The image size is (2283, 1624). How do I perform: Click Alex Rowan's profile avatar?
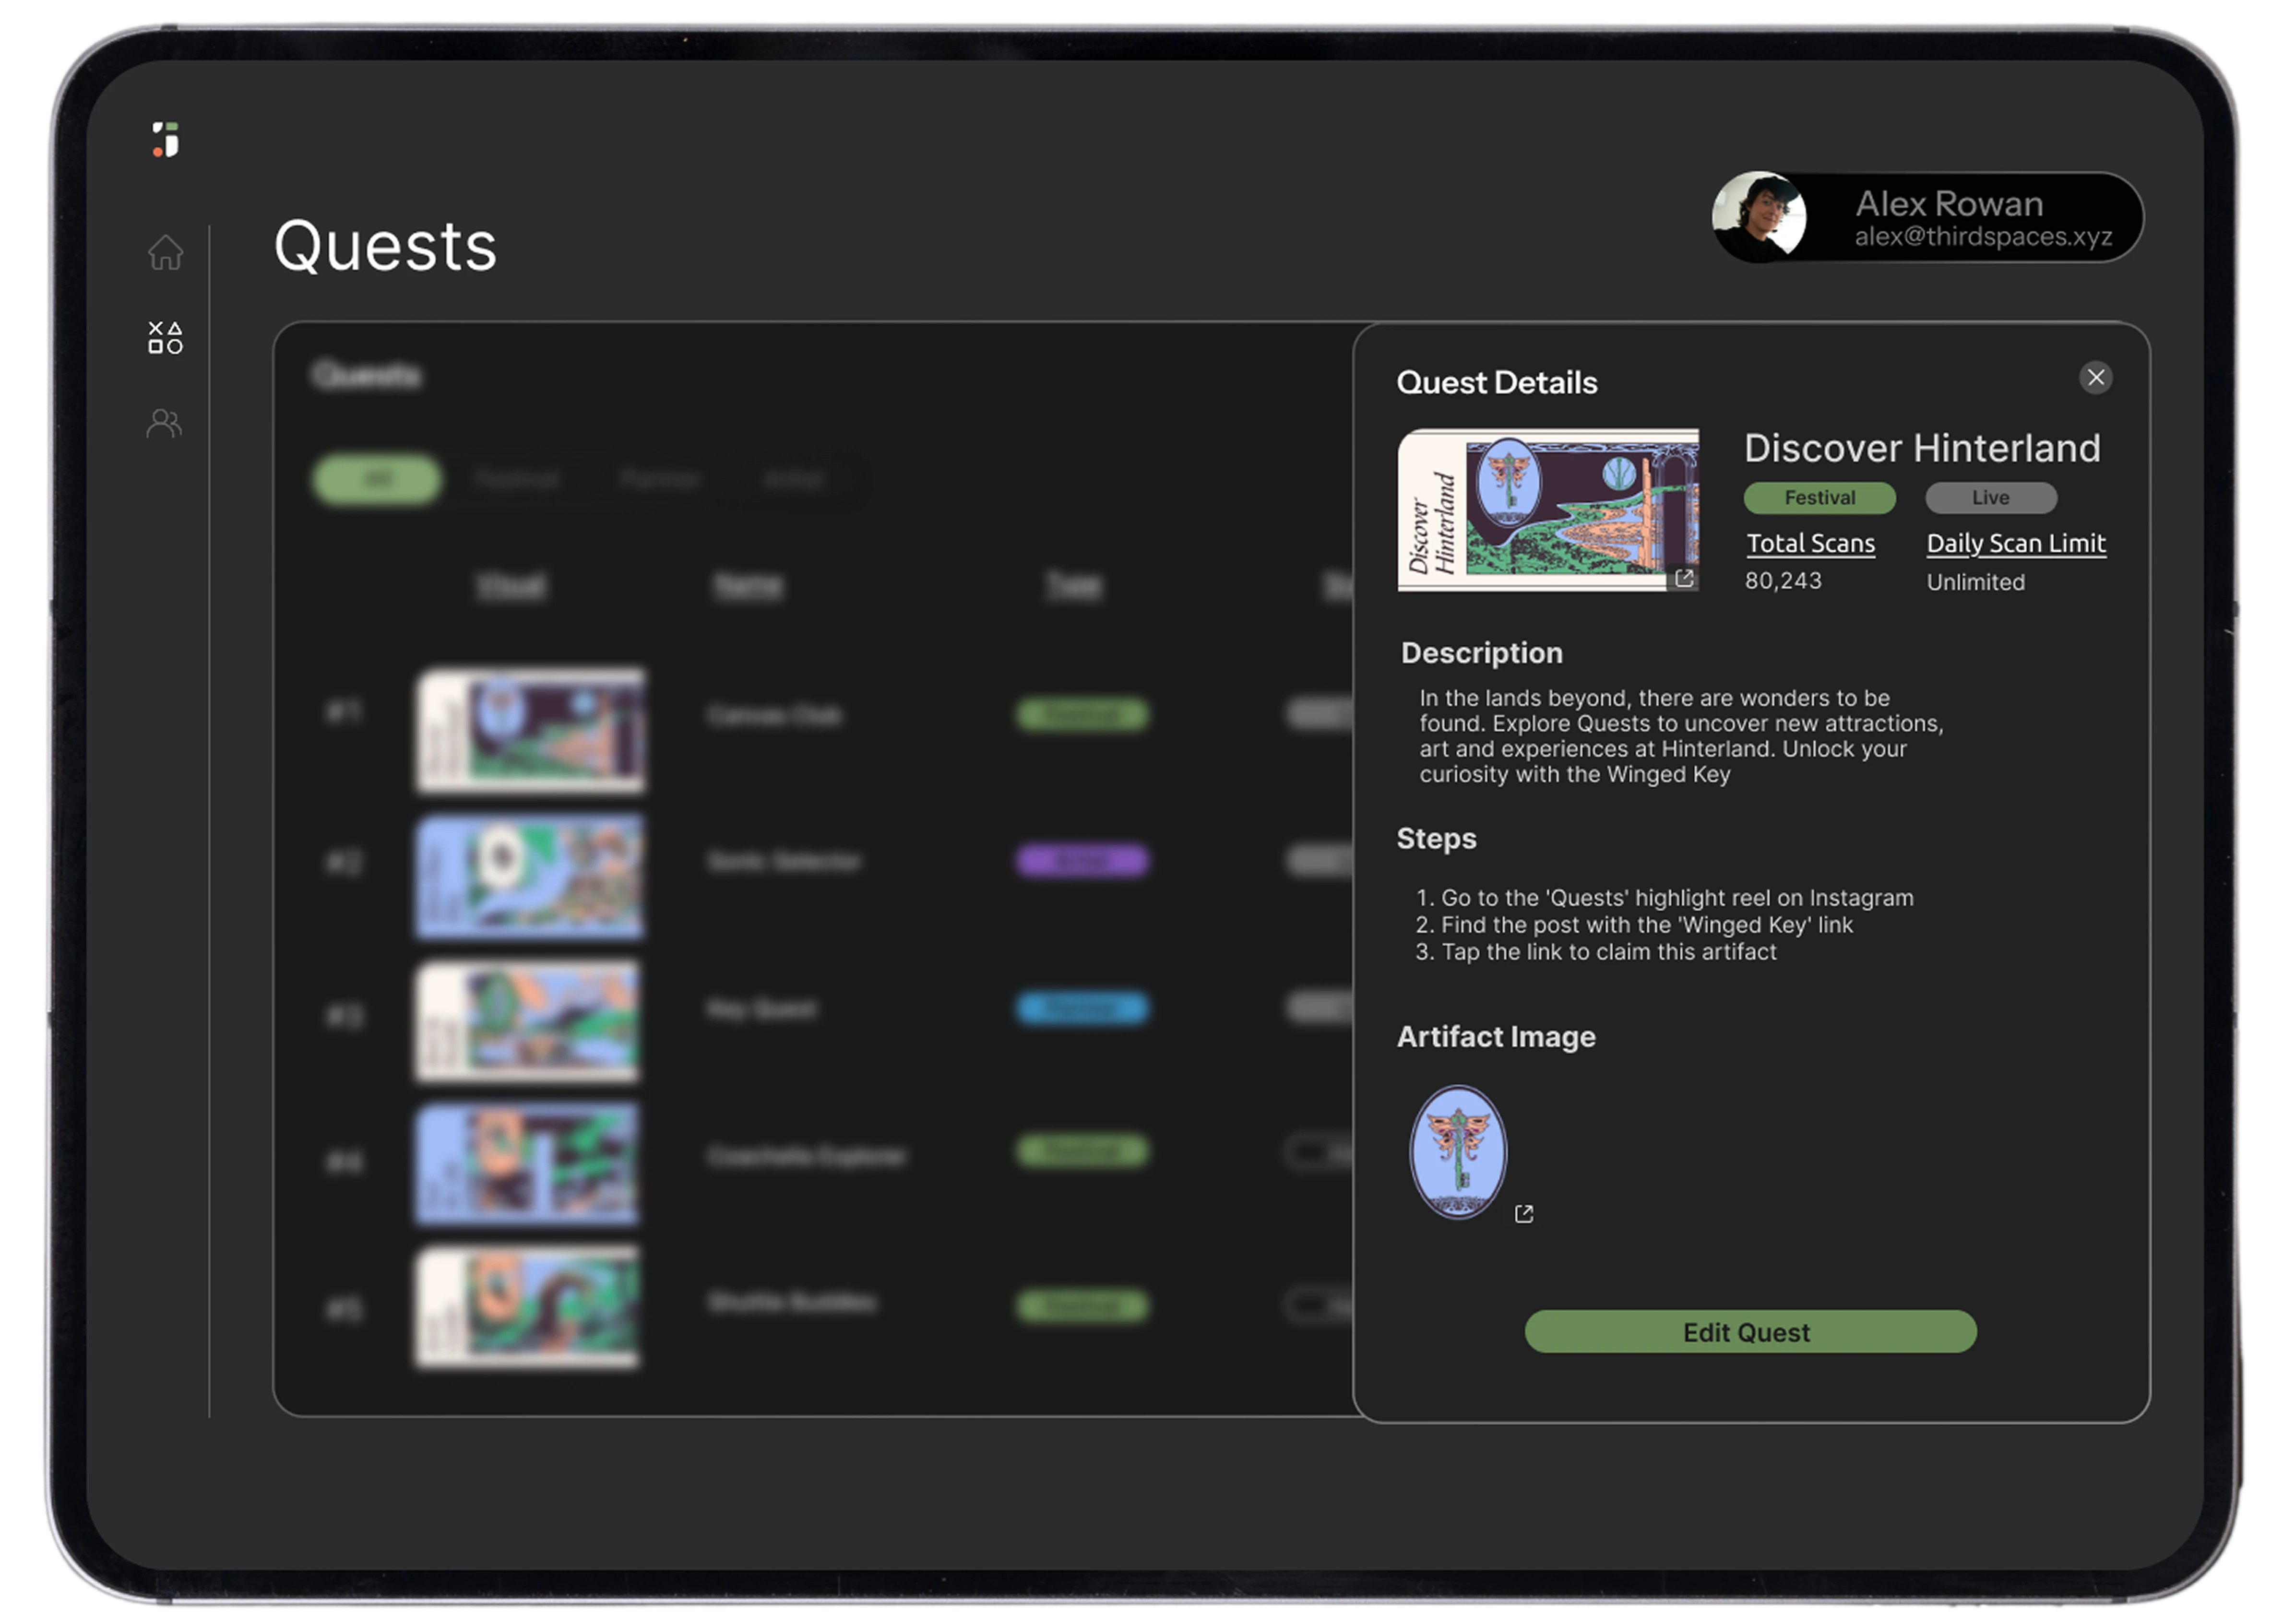point(1759,217)
